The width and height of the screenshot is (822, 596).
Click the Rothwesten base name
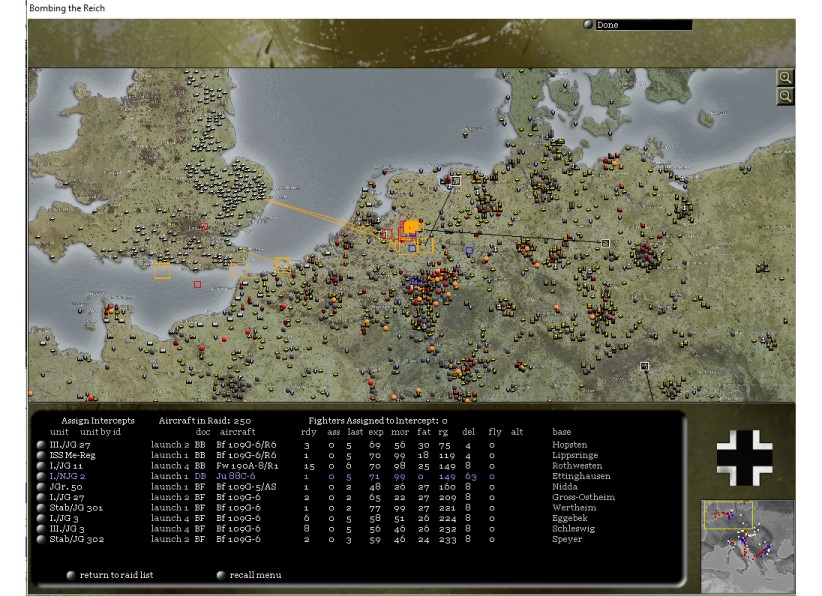[x=577, y=466]
